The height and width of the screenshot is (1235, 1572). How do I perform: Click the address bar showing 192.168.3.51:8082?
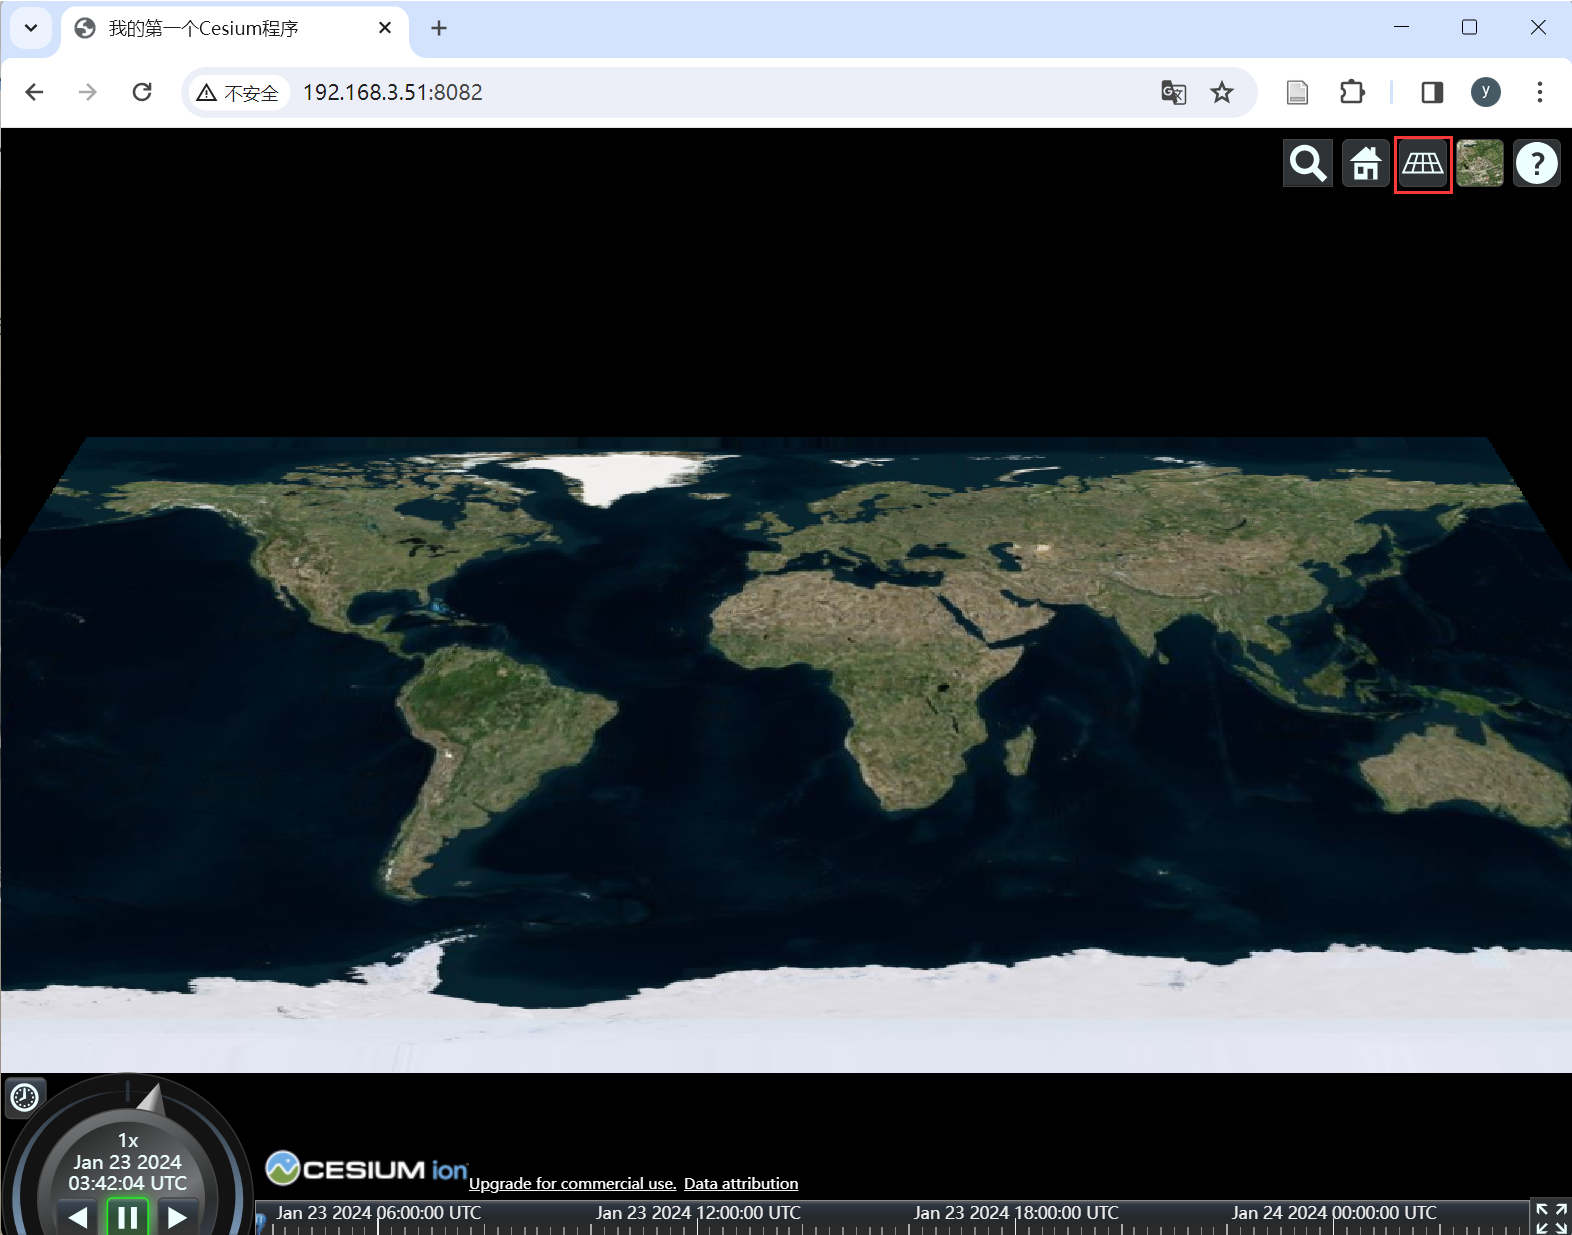click(719, 92)
